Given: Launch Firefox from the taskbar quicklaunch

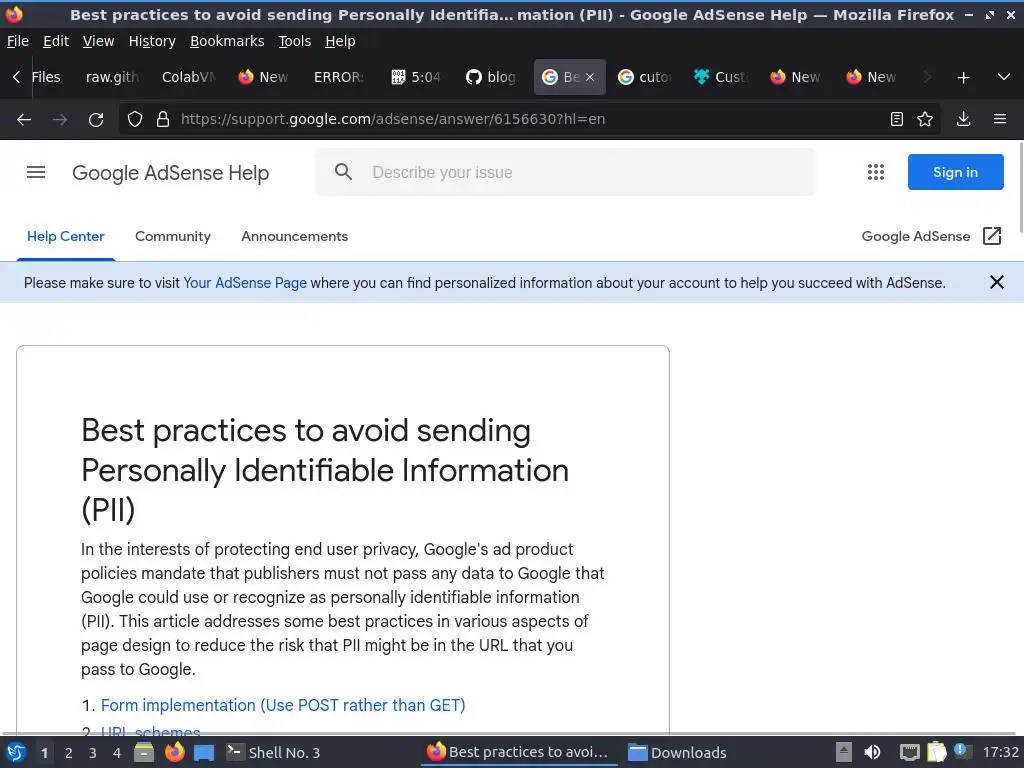Looking at the screenshot, I should (174, 752).
